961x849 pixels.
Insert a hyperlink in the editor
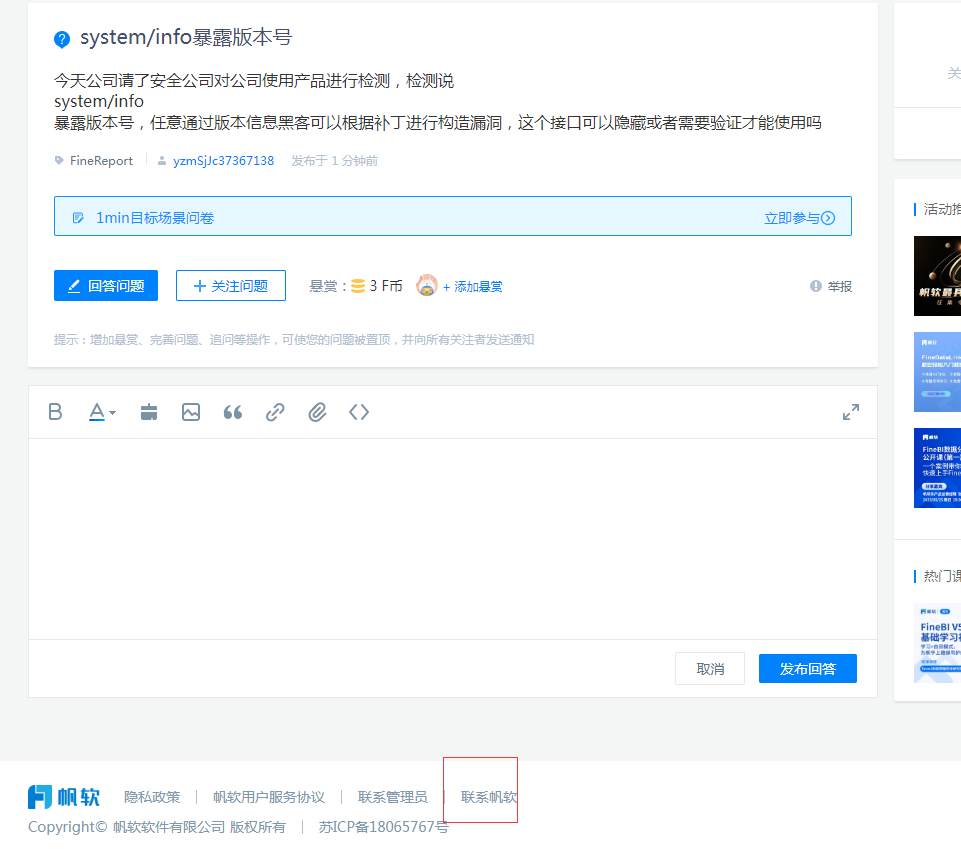pos(275,412)
